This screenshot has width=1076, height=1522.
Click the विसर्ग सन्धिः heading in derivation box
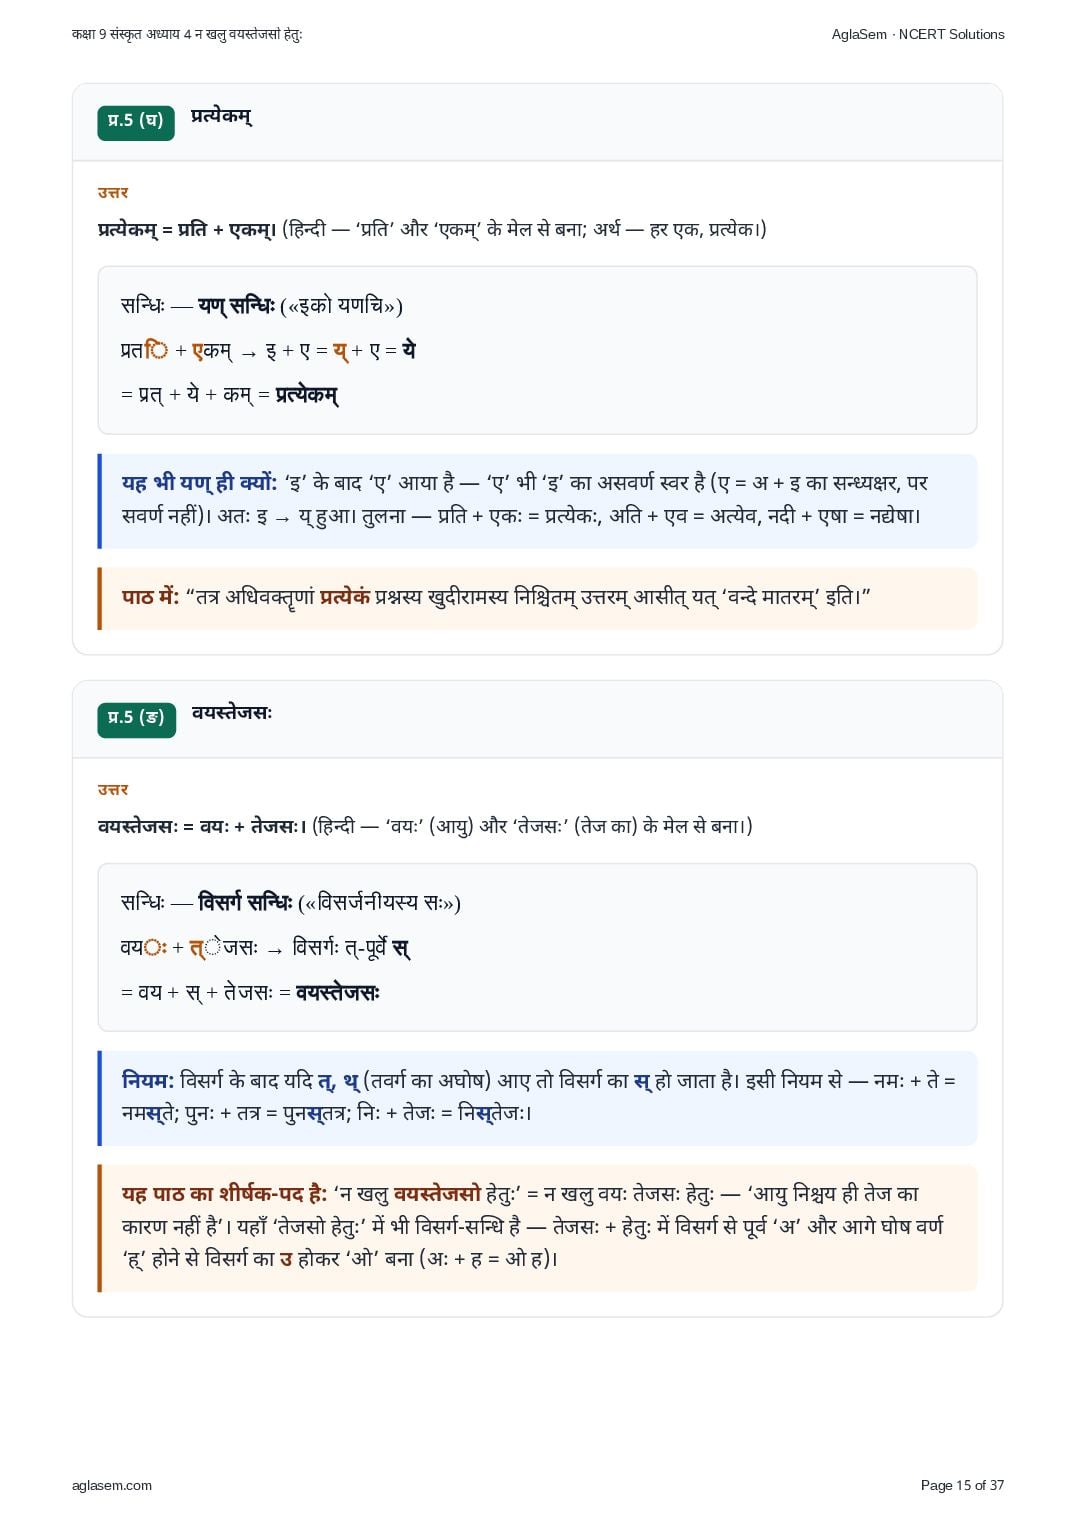click(245, 903)
